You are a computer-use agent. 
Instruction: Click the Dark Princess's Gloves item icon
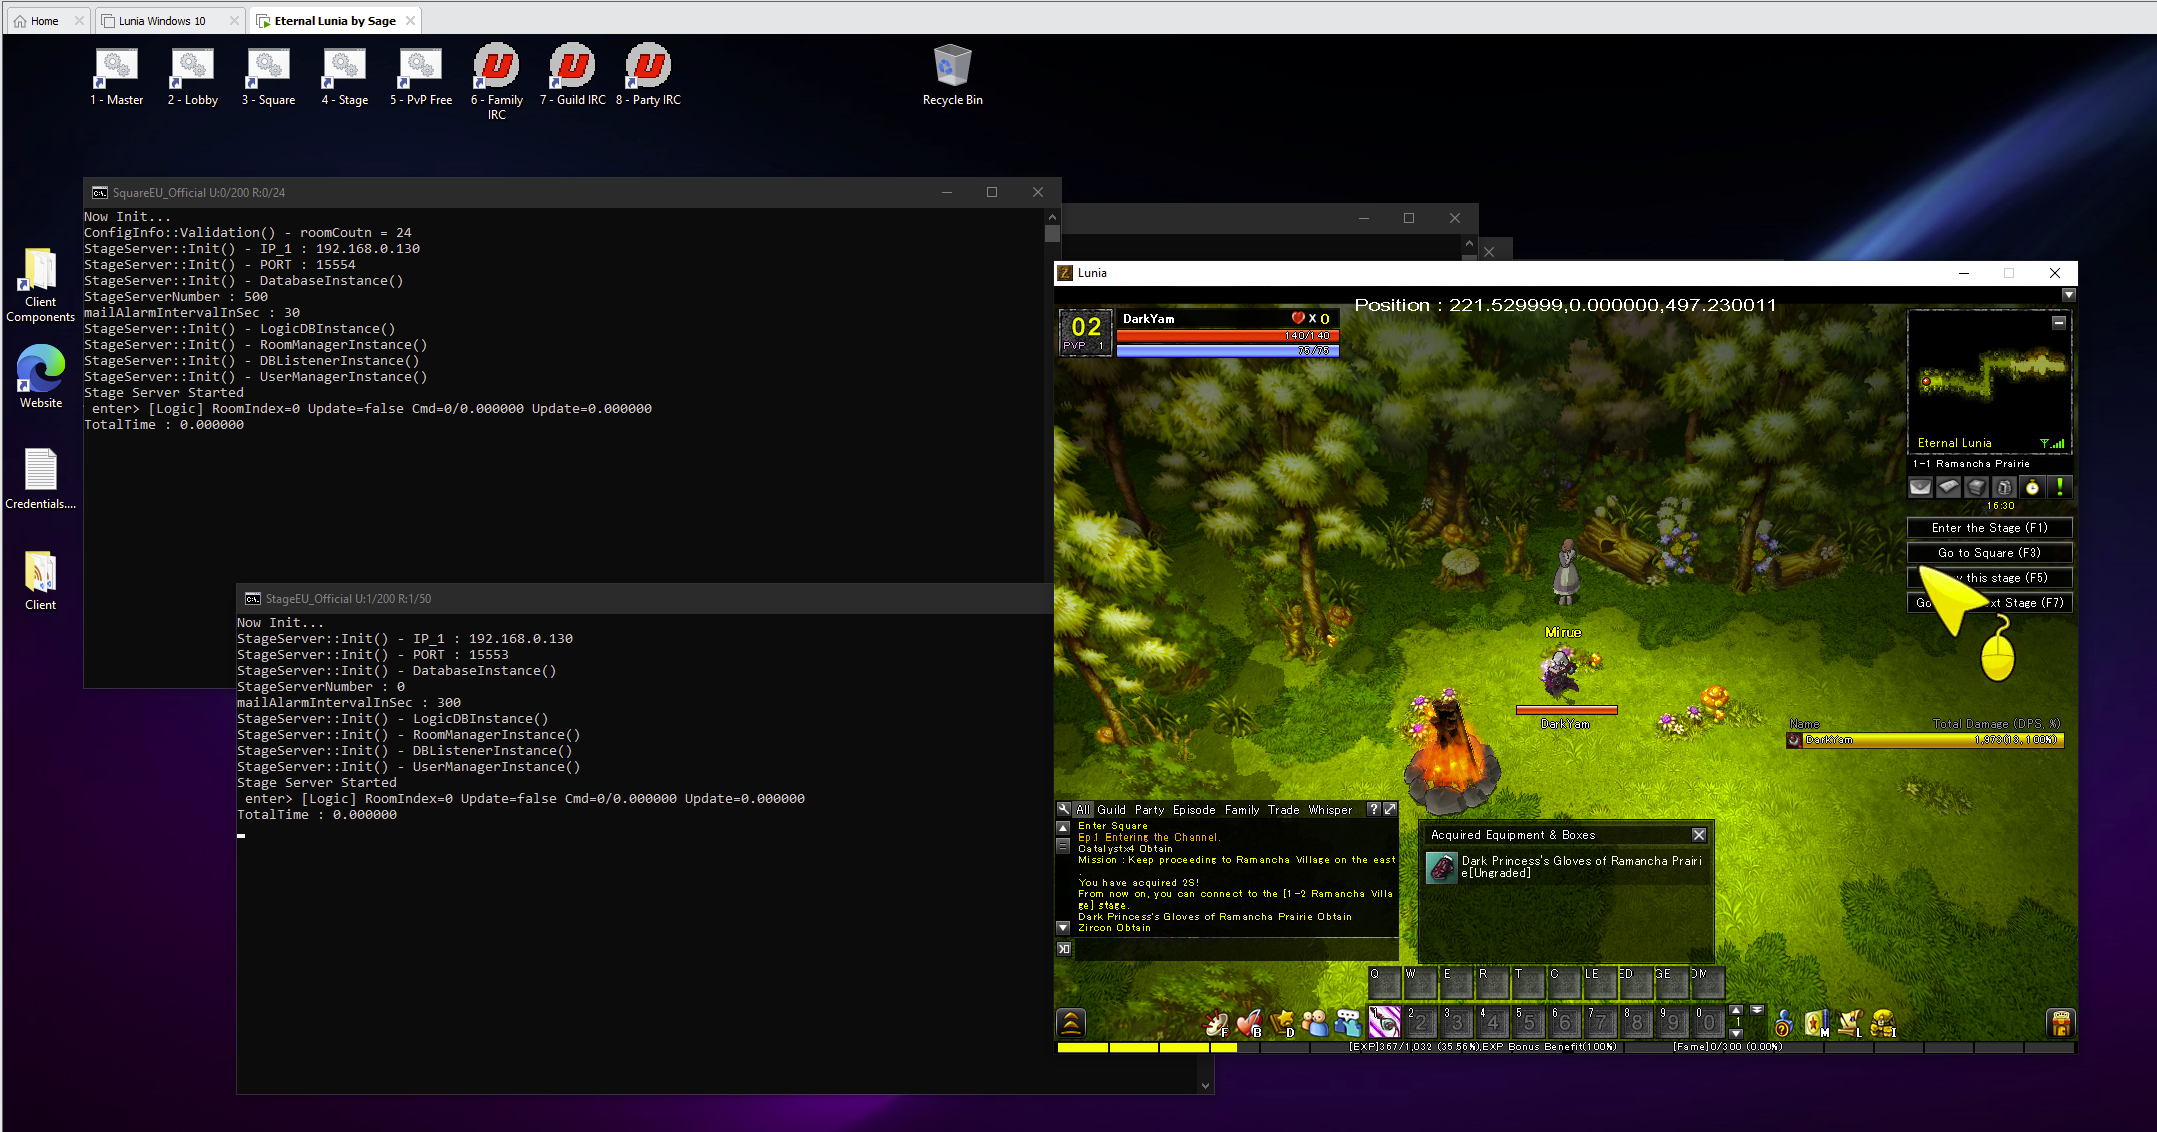pyautogui.click(x=1441, y=867)
